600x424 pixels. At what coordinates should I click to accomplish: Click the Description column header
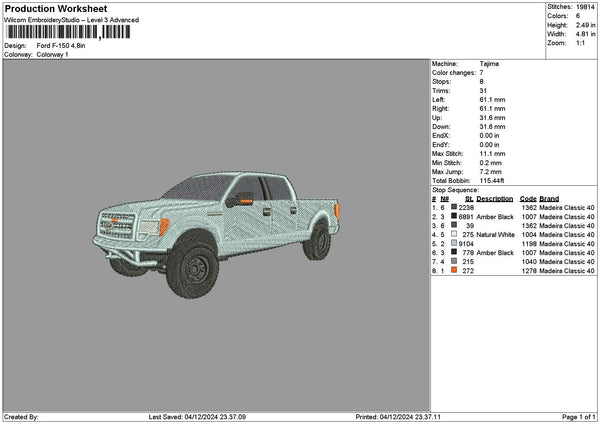pyautogui.click(x=495, y=199)
